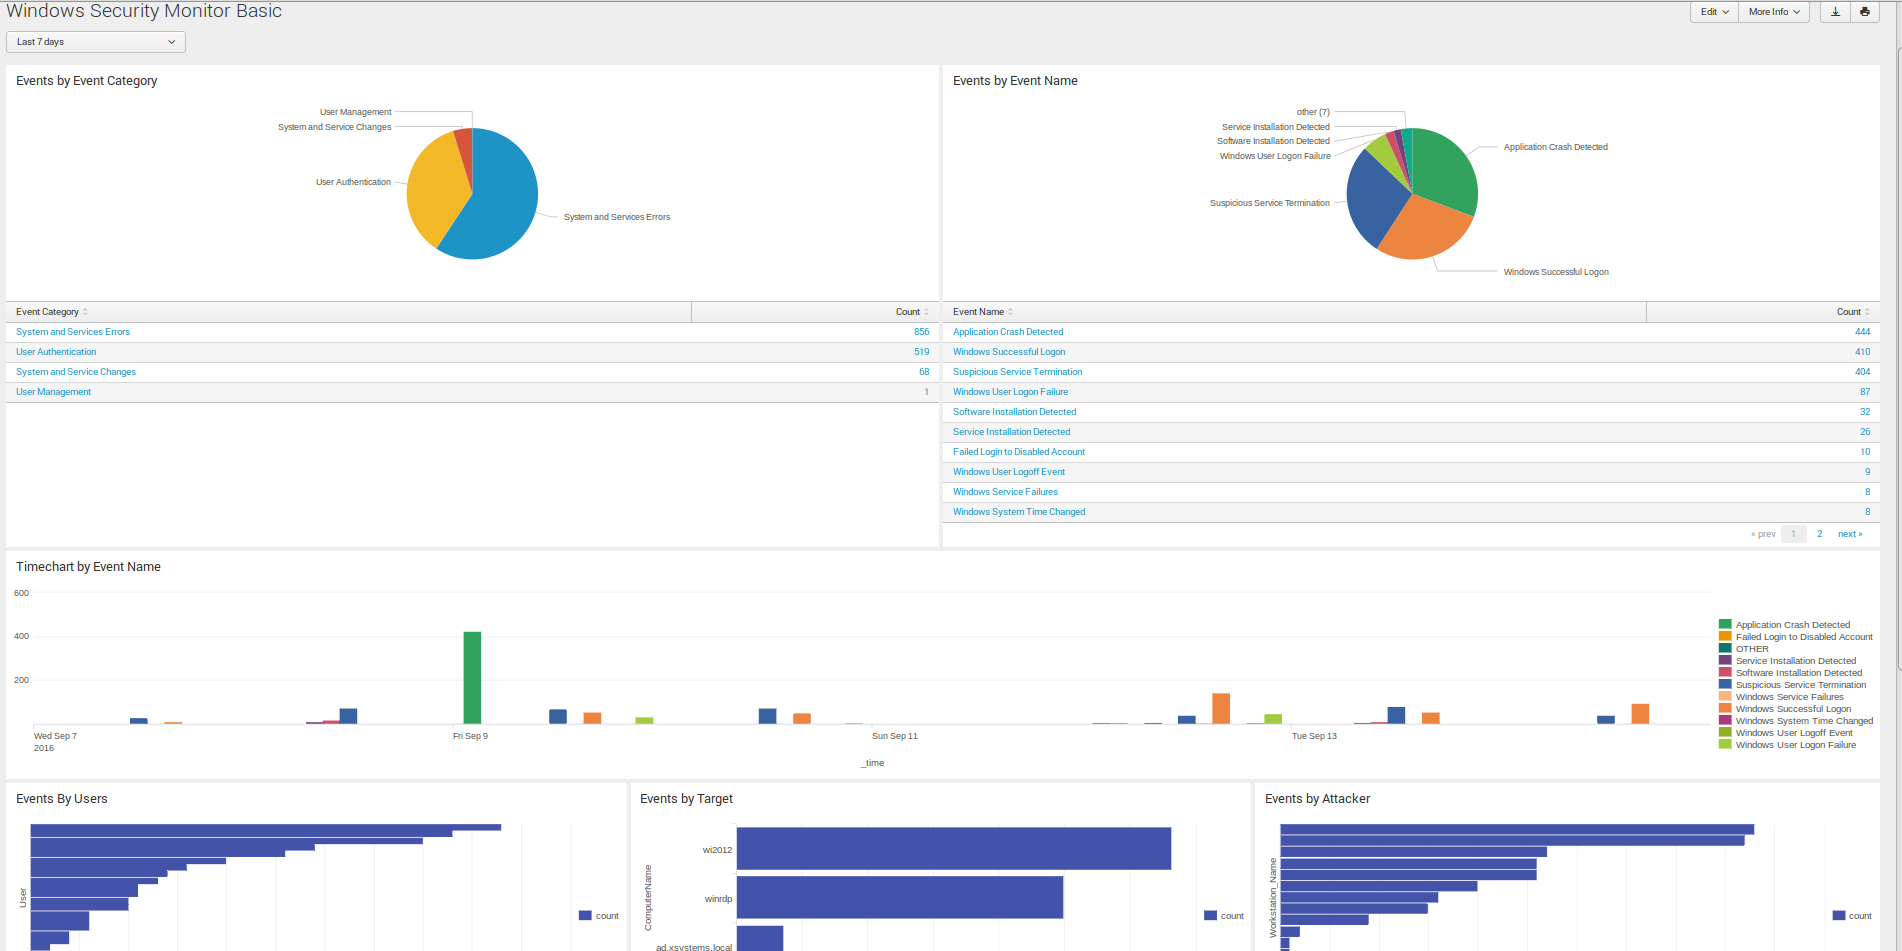The height and width of the screenshot is (951, 1902).
Task: Open the Last 7 days time range picker
Action: coord(96,42)
